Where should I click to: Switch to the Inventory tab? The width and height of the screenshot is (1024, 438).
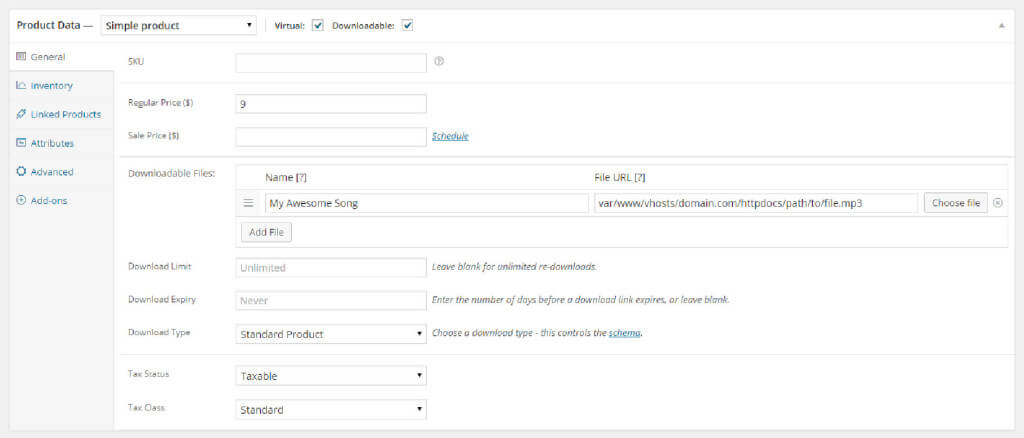62,86
